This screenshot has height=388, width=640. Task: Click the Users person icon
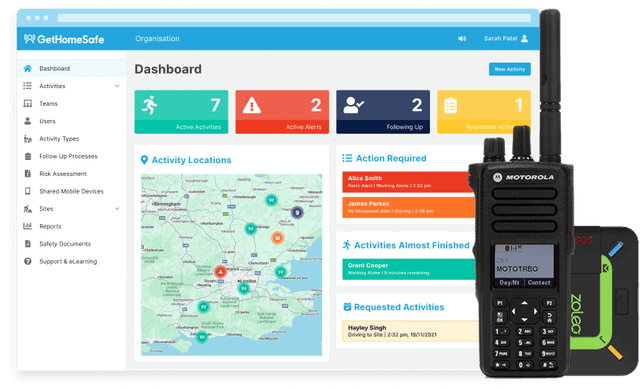tap(27, 121)
